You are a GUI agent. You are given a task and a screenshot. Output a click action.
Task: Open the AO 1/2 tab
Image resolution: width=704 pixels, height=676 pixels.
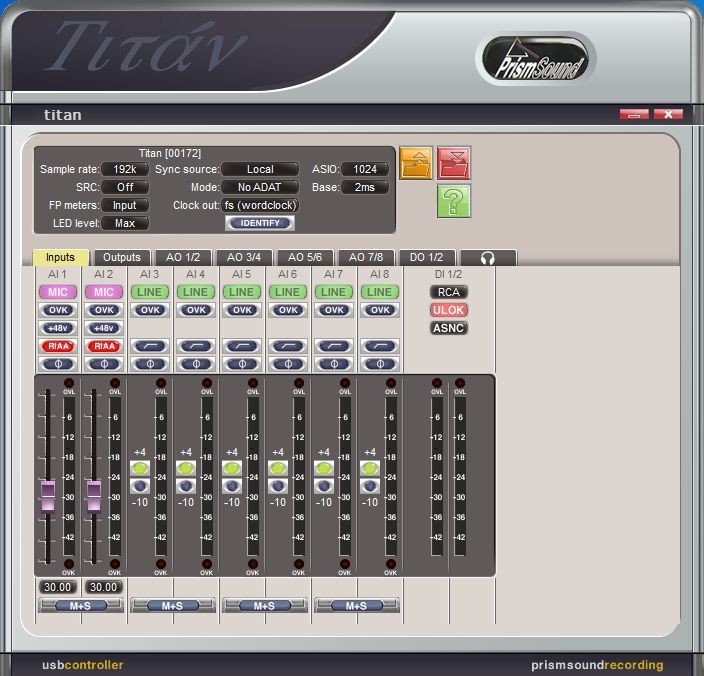pyautogui.click(x=183, y=258)
